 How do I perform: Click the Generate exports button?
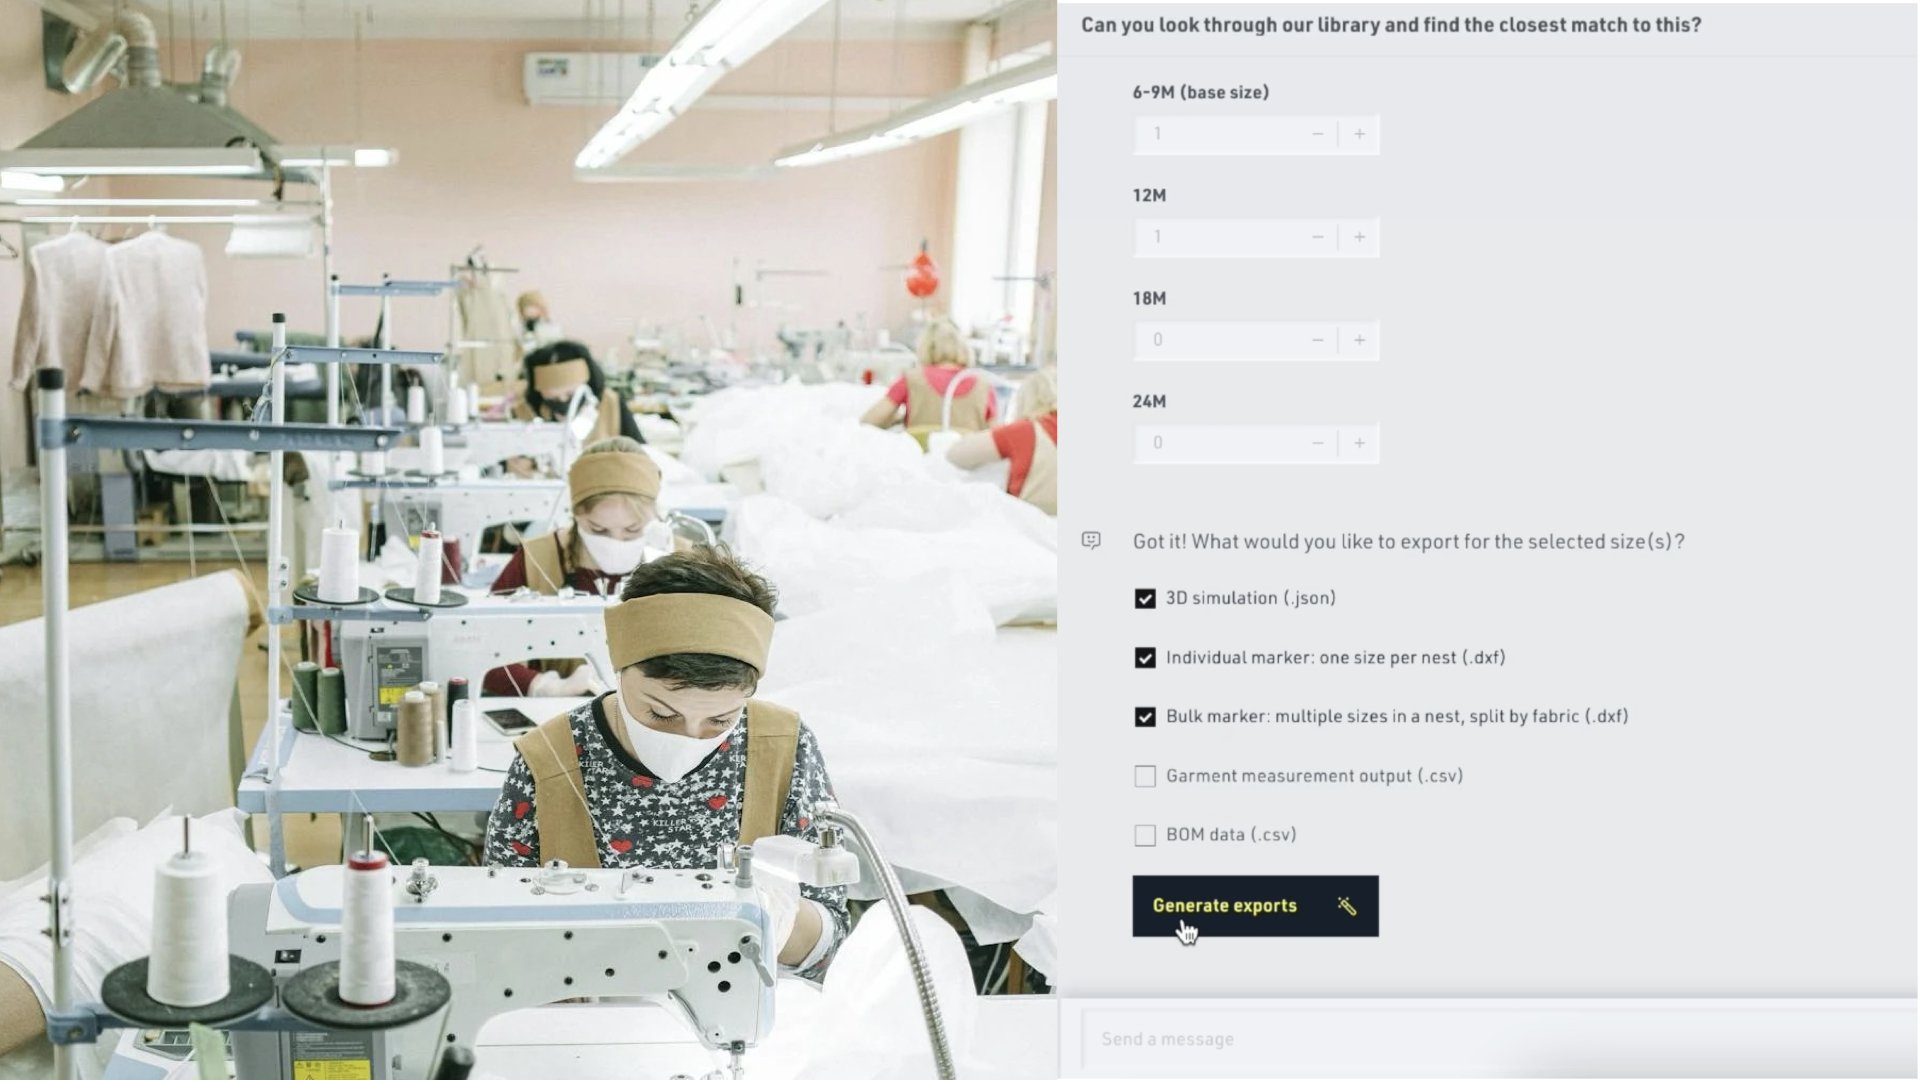[1255, 906]
